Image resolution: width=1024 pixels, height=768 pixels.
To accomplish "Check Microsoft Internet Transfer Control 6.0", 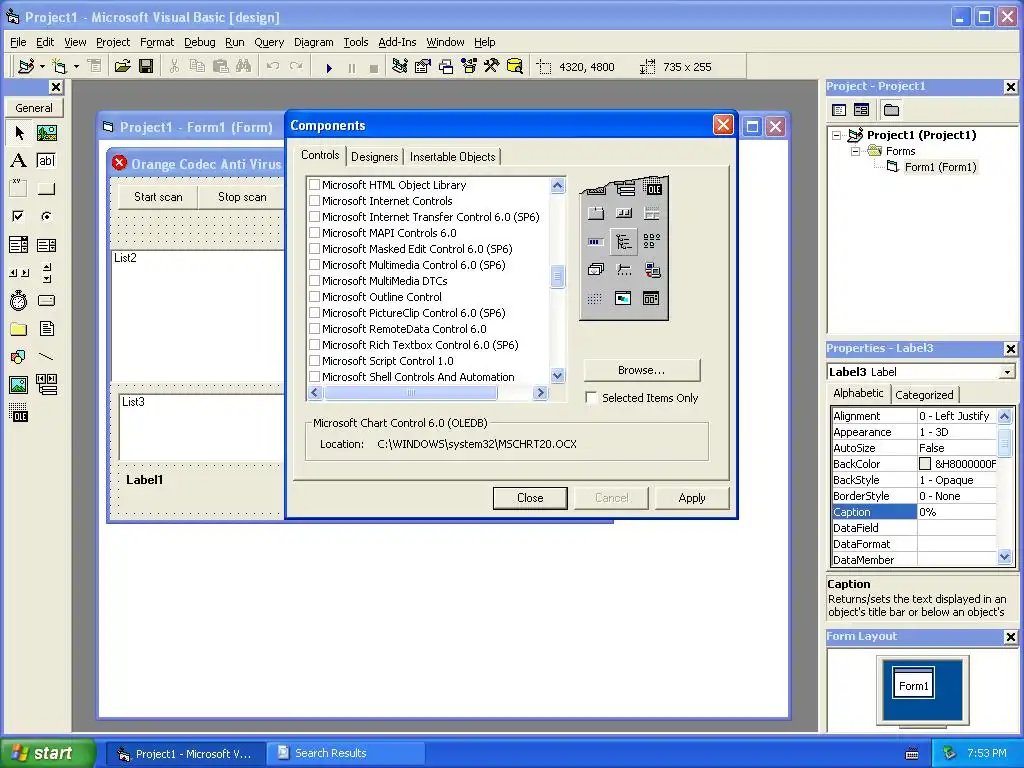I will click(314, 217).
